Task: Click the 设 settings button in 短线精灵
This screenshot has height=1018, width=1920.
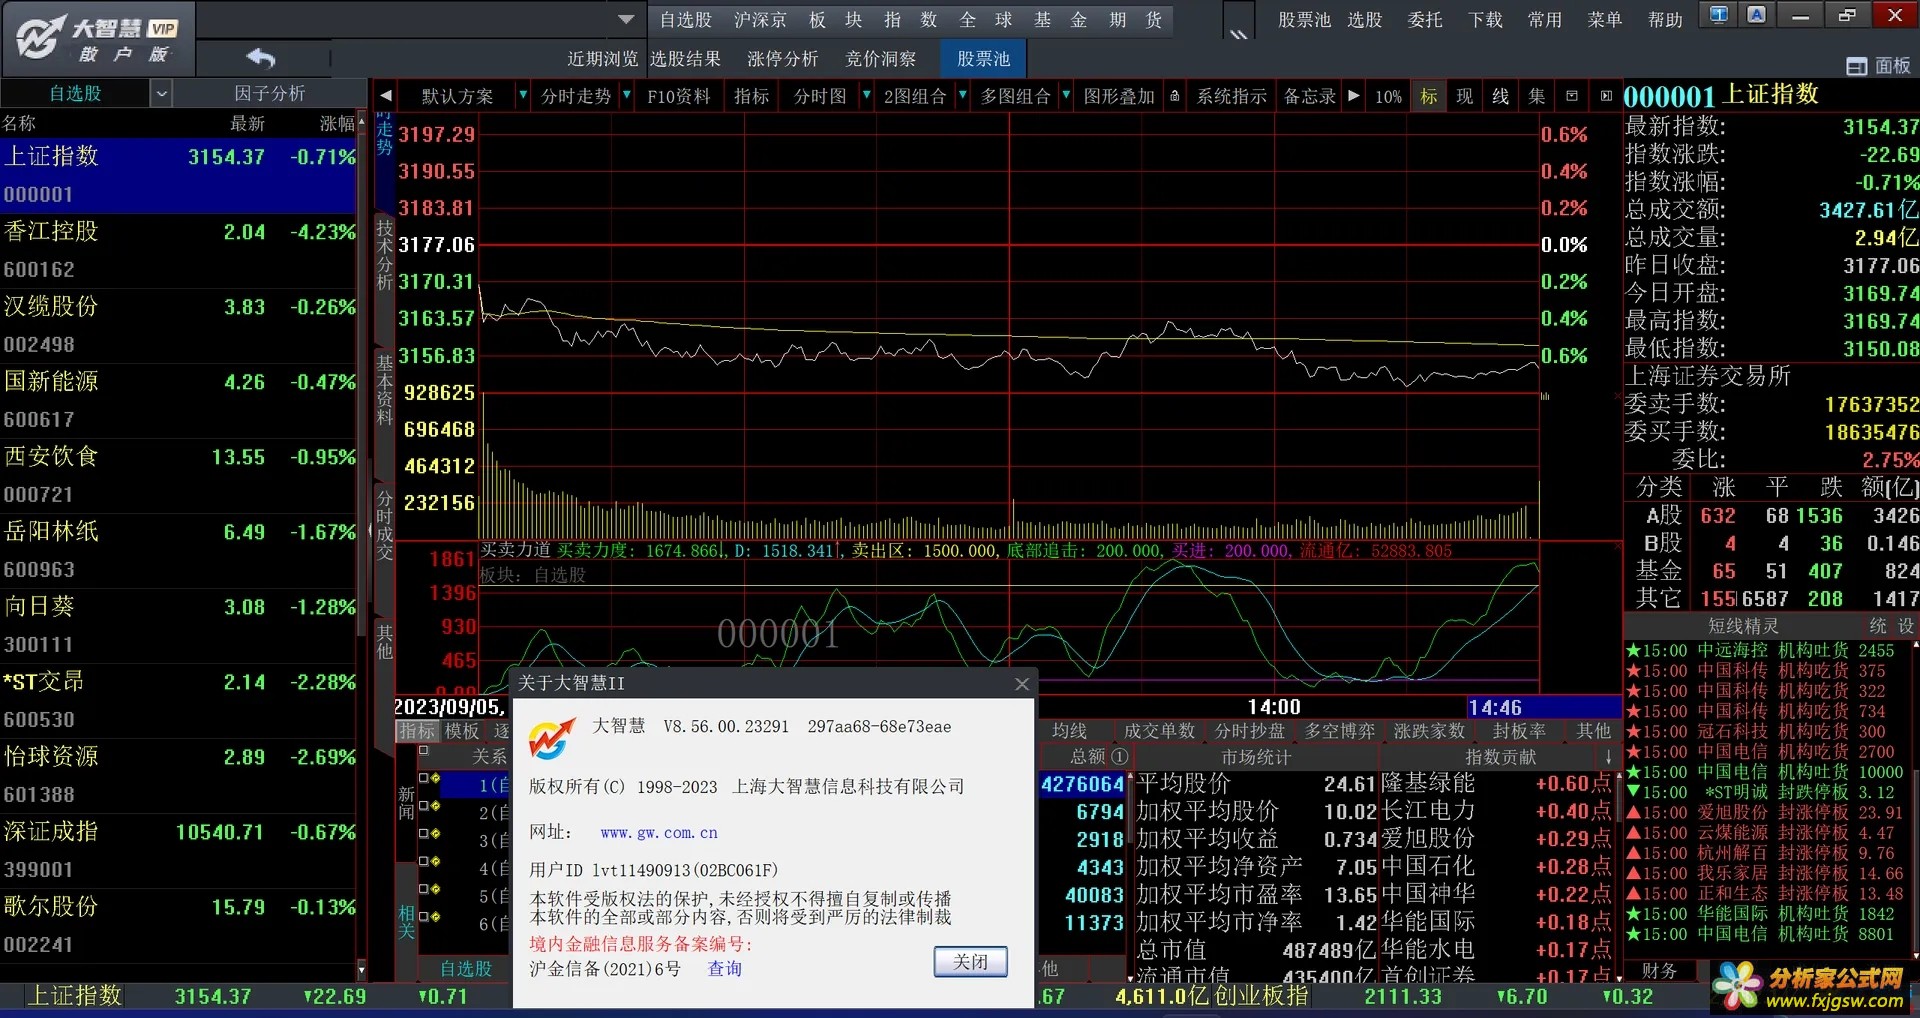Action: tap(1906, 627)
